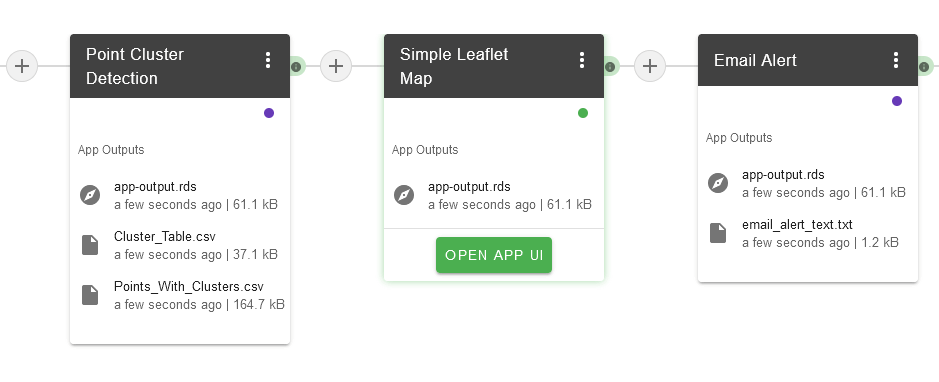Click compass icon in Point Cluster Detection
This screenshot has height=382, width=939.
(x=90, y=195)
